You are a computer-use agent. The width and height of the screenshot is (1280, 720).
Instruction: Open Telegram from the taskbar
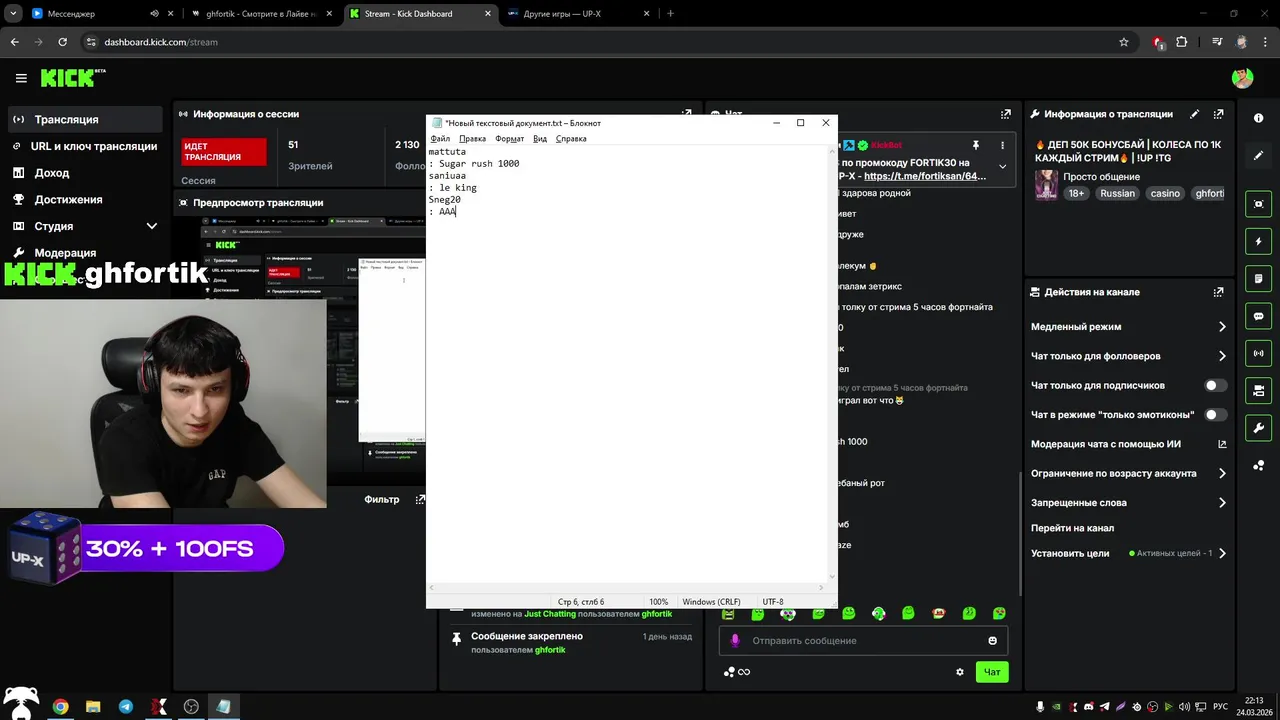[126, 706]
